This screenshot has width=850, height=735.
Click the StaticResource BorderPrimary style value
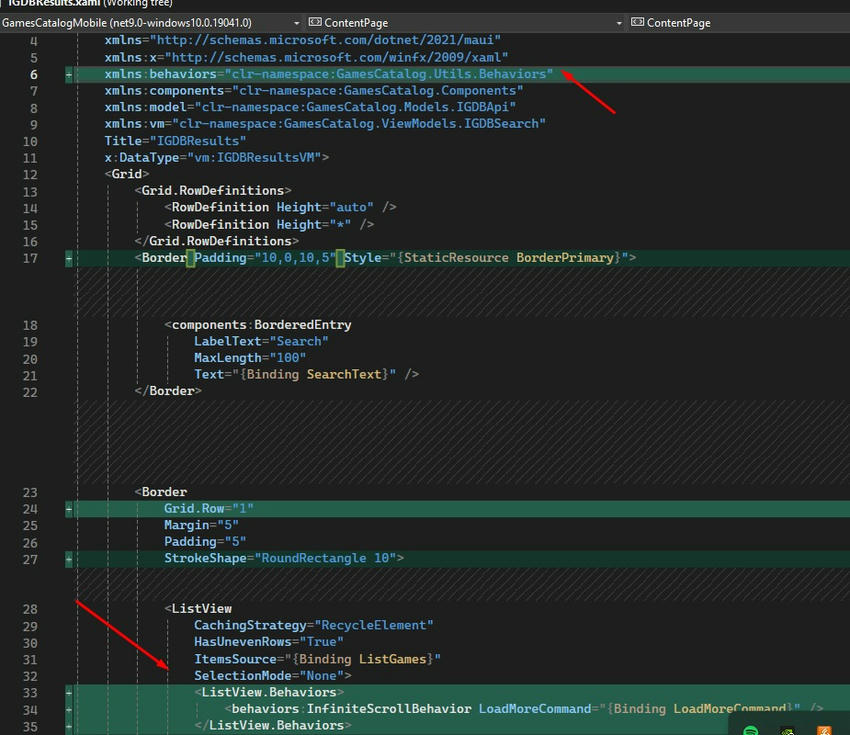(512, 257)
